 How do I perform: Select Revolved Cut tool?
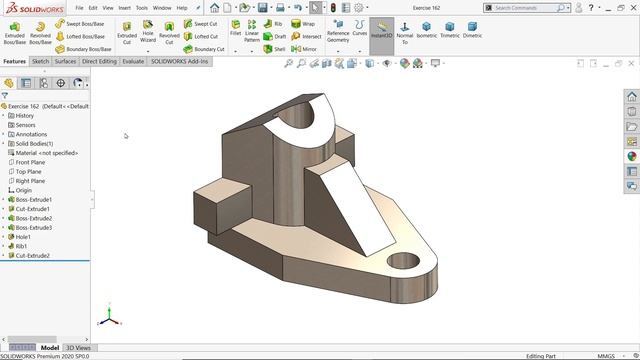pos(169,33)
